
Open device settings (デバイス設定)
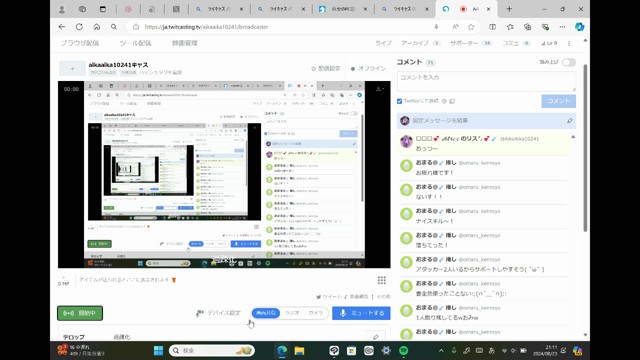pyautogui.click(x=218, y=313)
